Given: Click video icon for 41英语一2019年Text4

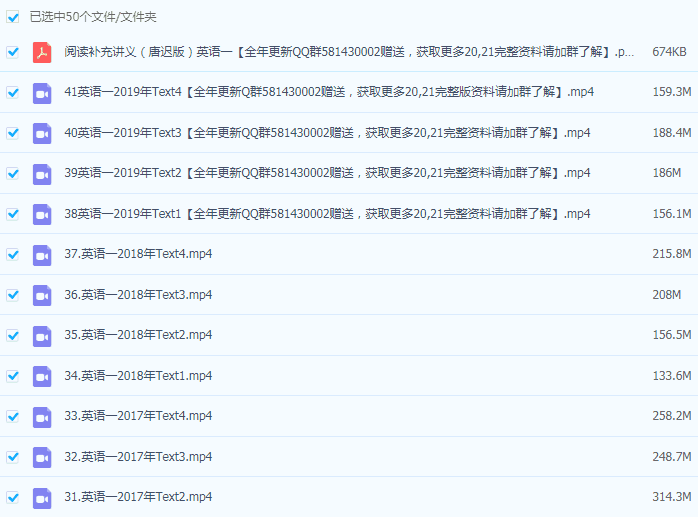Looking at the screenshot, I should click(x=41, y=93).
